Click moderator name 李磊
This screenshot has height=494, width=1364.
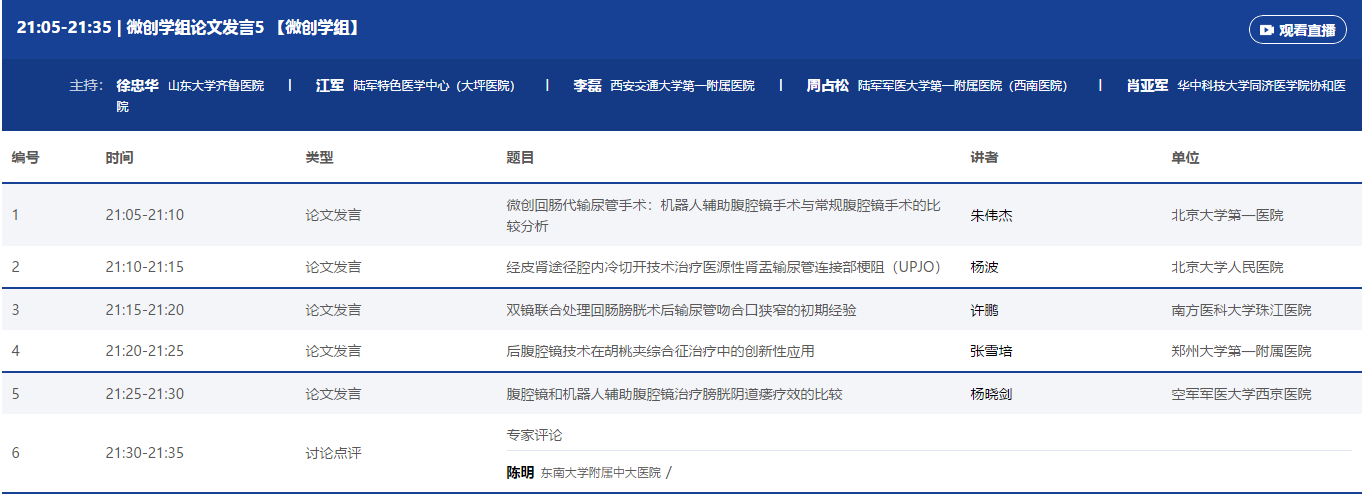point(587,86)
